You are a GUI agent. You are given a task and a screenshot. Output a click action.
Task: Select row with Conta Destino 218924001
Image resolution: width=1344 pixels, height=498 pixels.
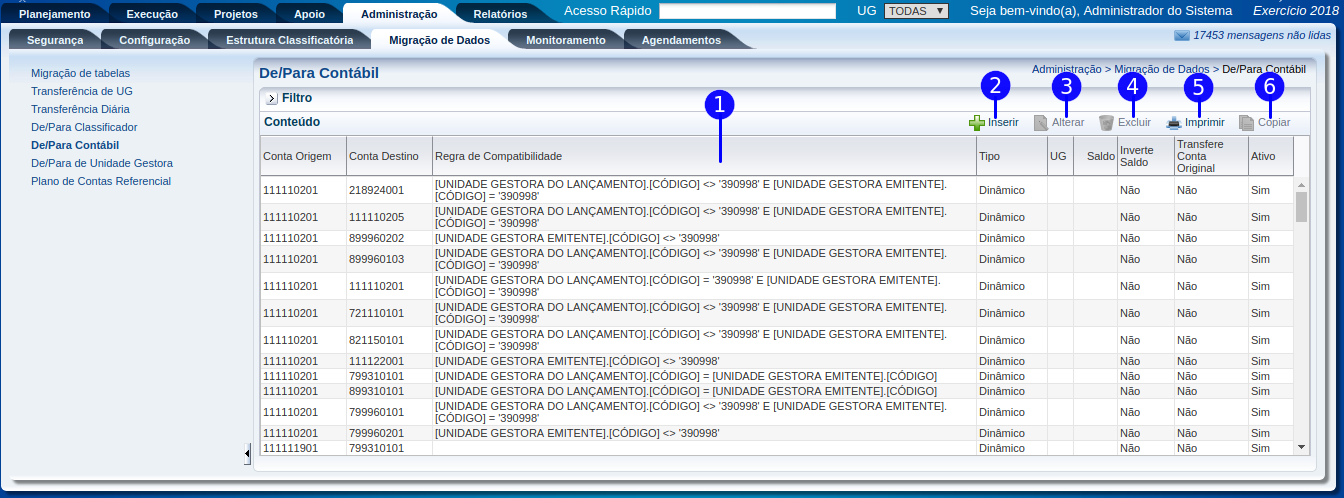click(376, 190)
